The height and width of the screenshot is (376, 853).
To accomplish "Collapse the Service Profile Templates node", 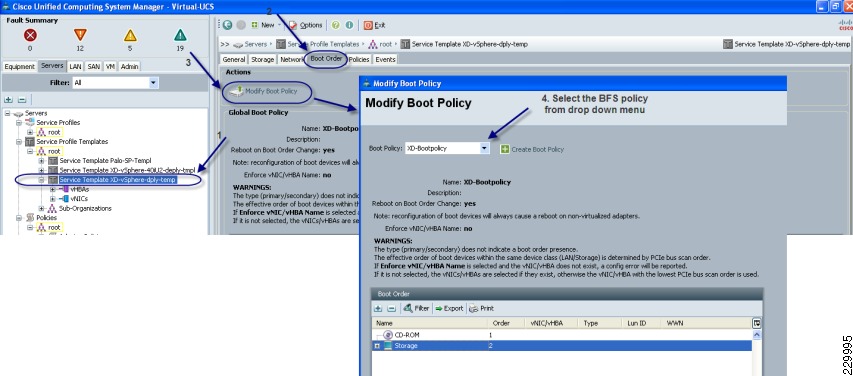I will click(19, 141).
